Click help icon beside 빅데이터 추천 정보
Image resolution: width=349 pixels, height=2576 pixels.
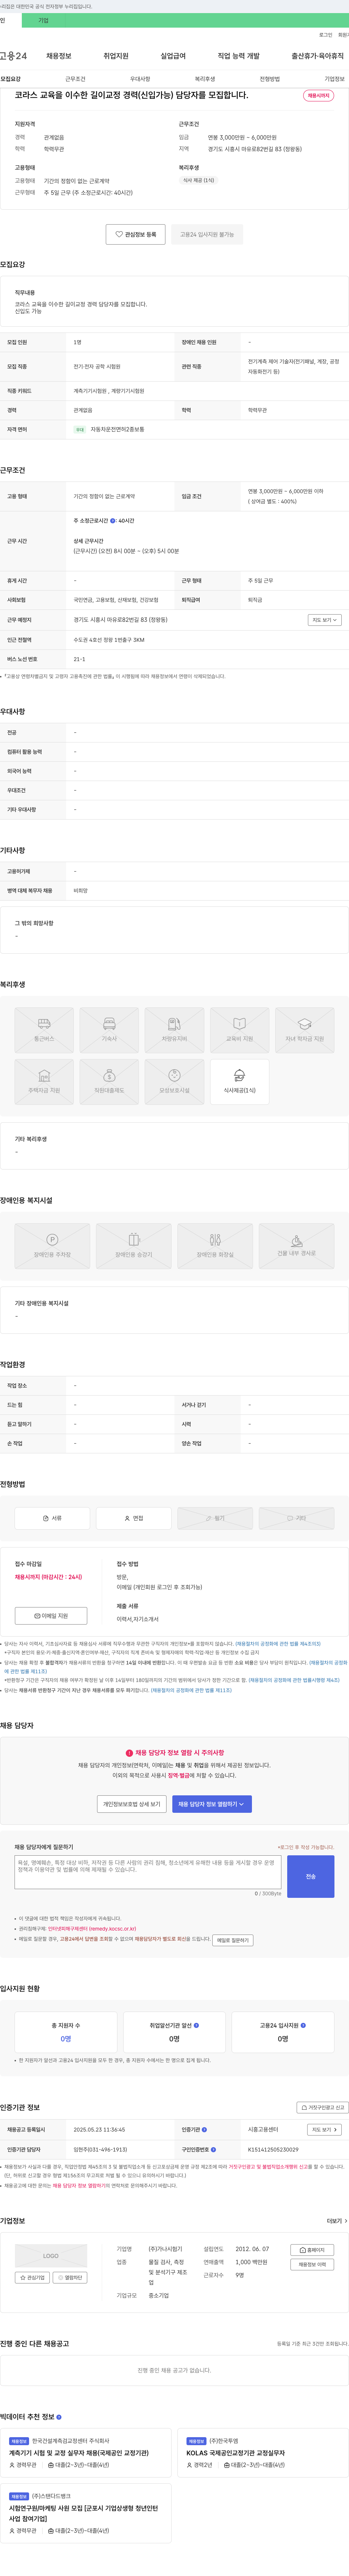tap(59, 2417)
